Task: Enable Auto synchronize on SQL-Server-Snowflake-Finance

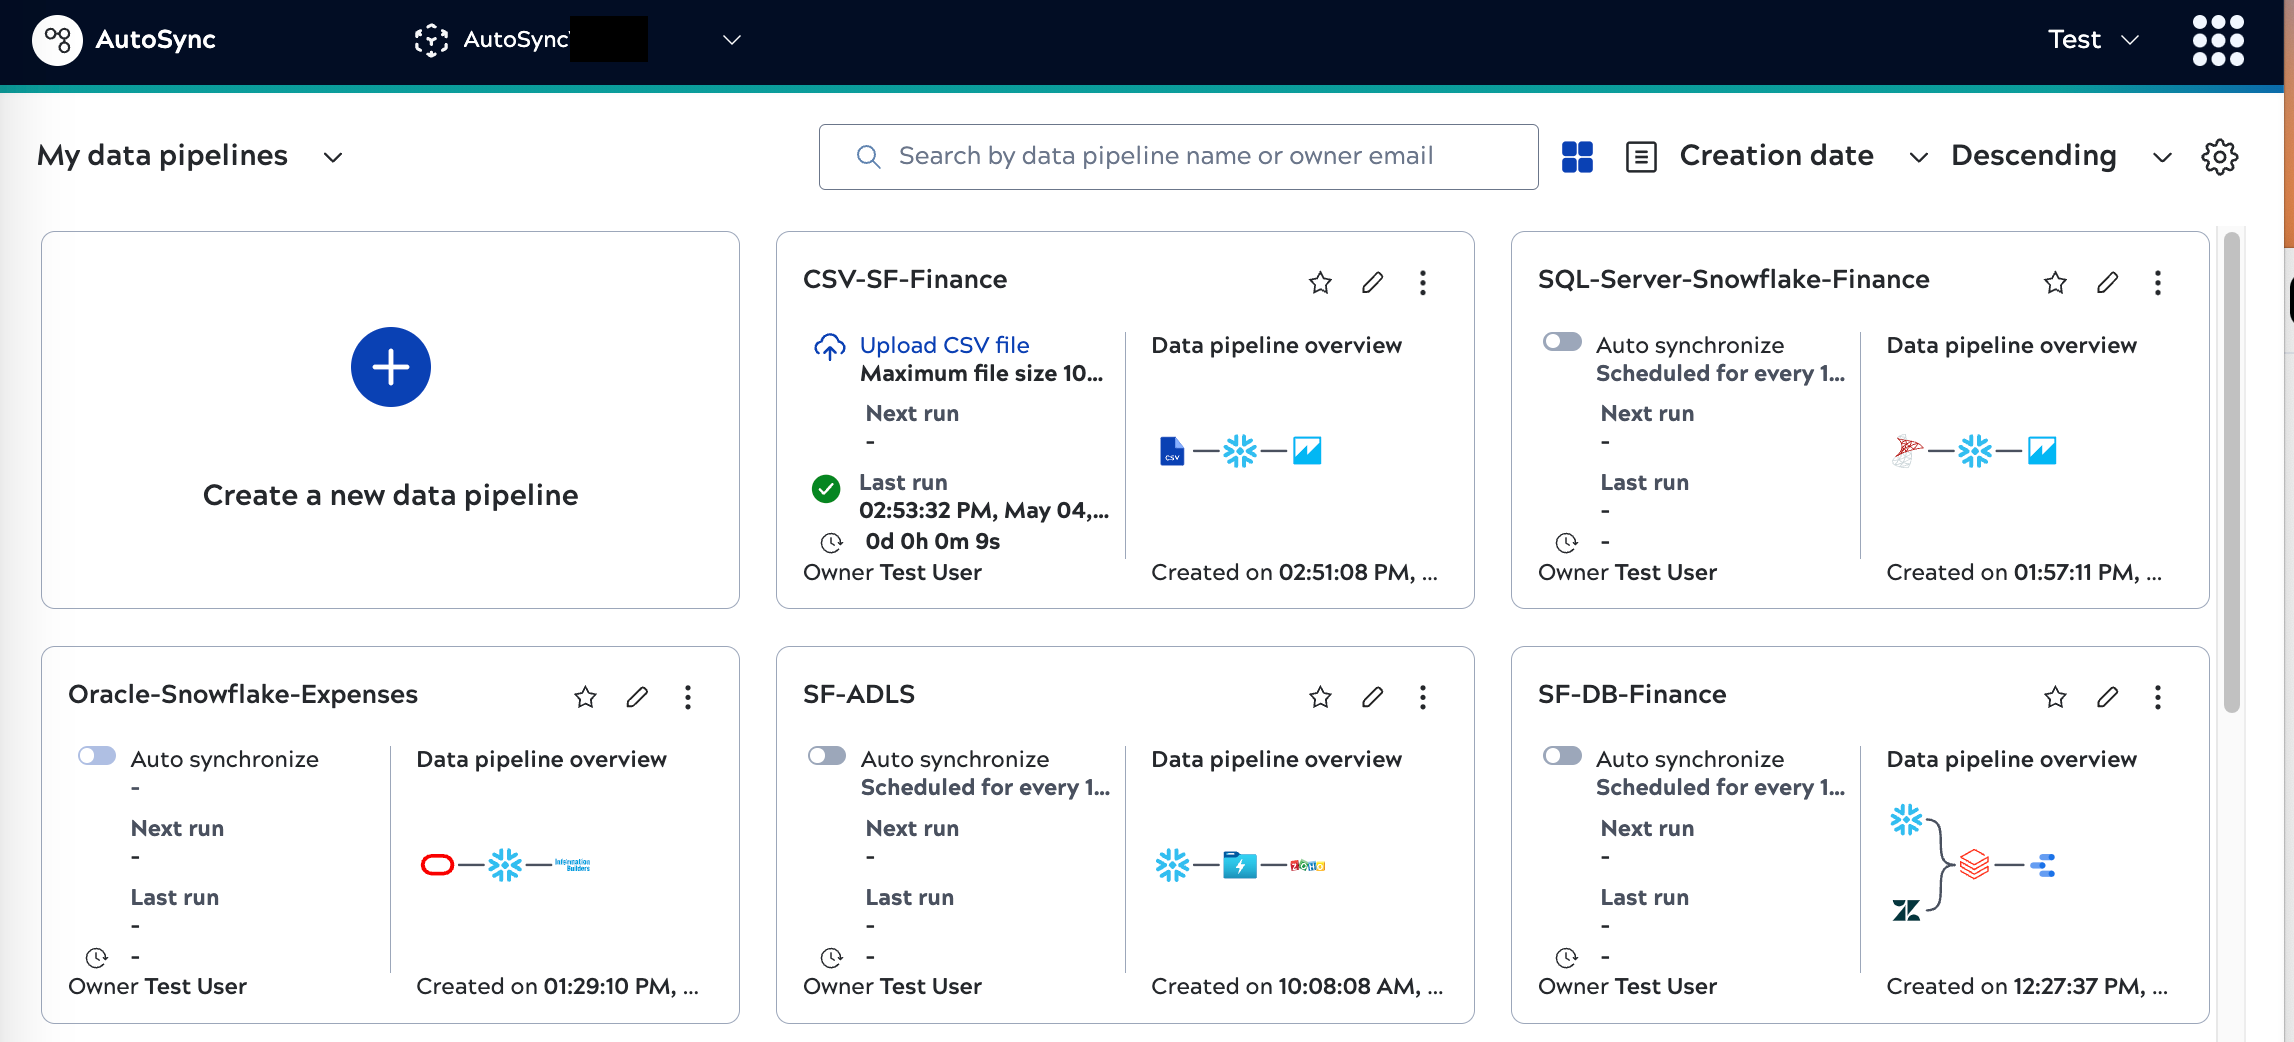Action: [x=1560, y=341]
